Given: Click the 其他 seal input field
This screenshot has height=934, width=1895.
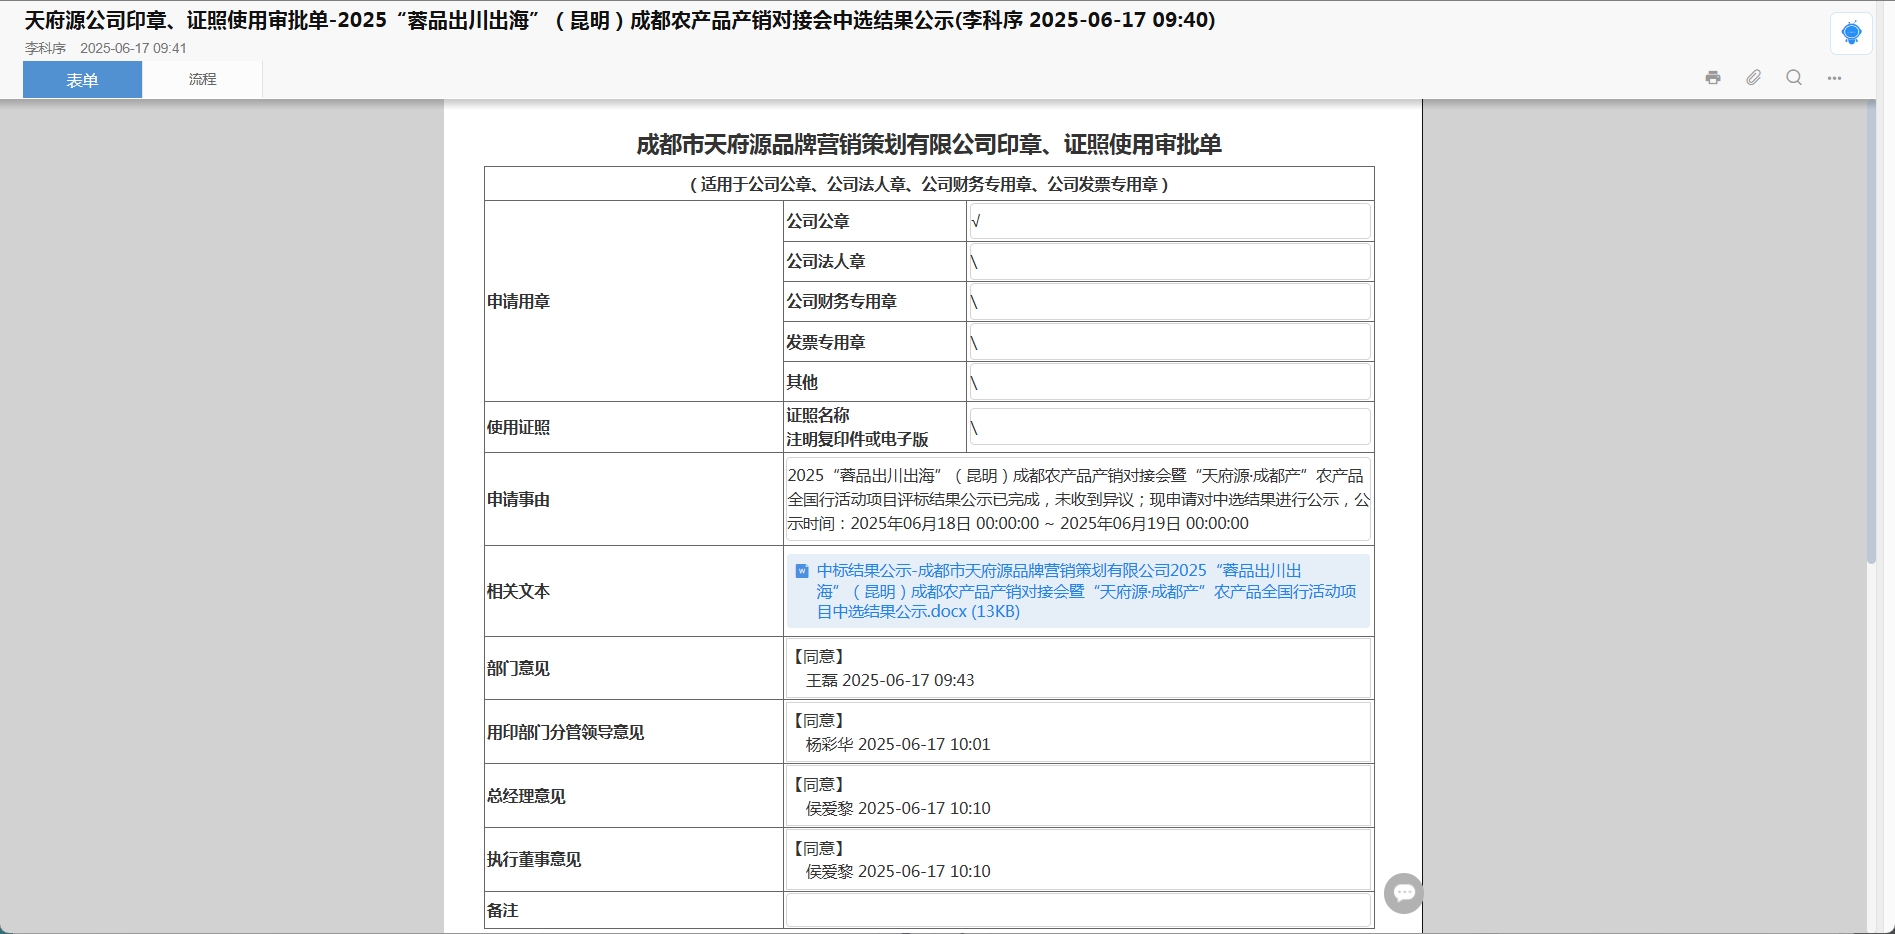Looking at the screenshot, I should pos(1169,382).
